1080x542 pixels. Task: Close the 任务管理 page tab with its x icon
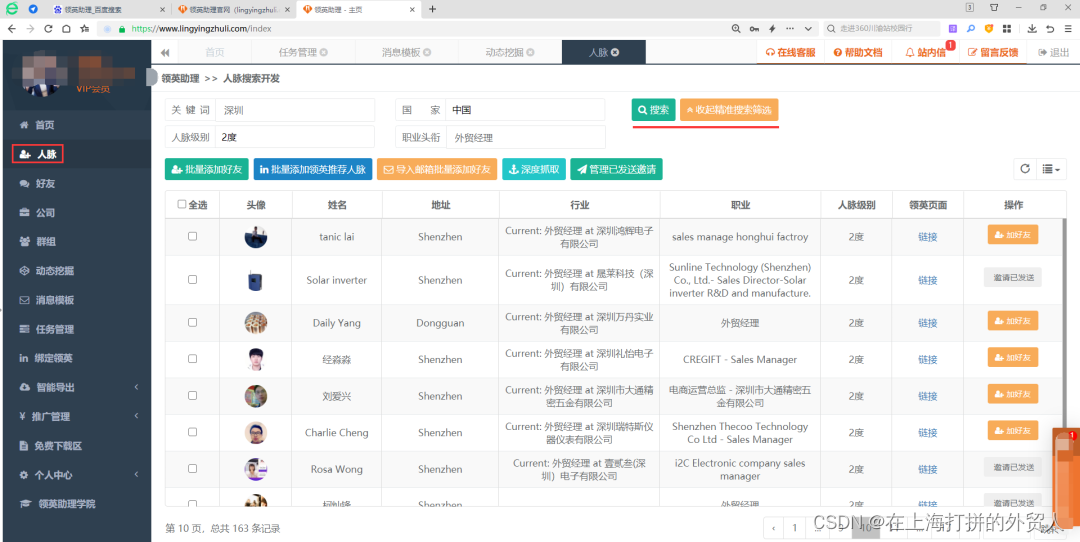click(x=324, y=52)
